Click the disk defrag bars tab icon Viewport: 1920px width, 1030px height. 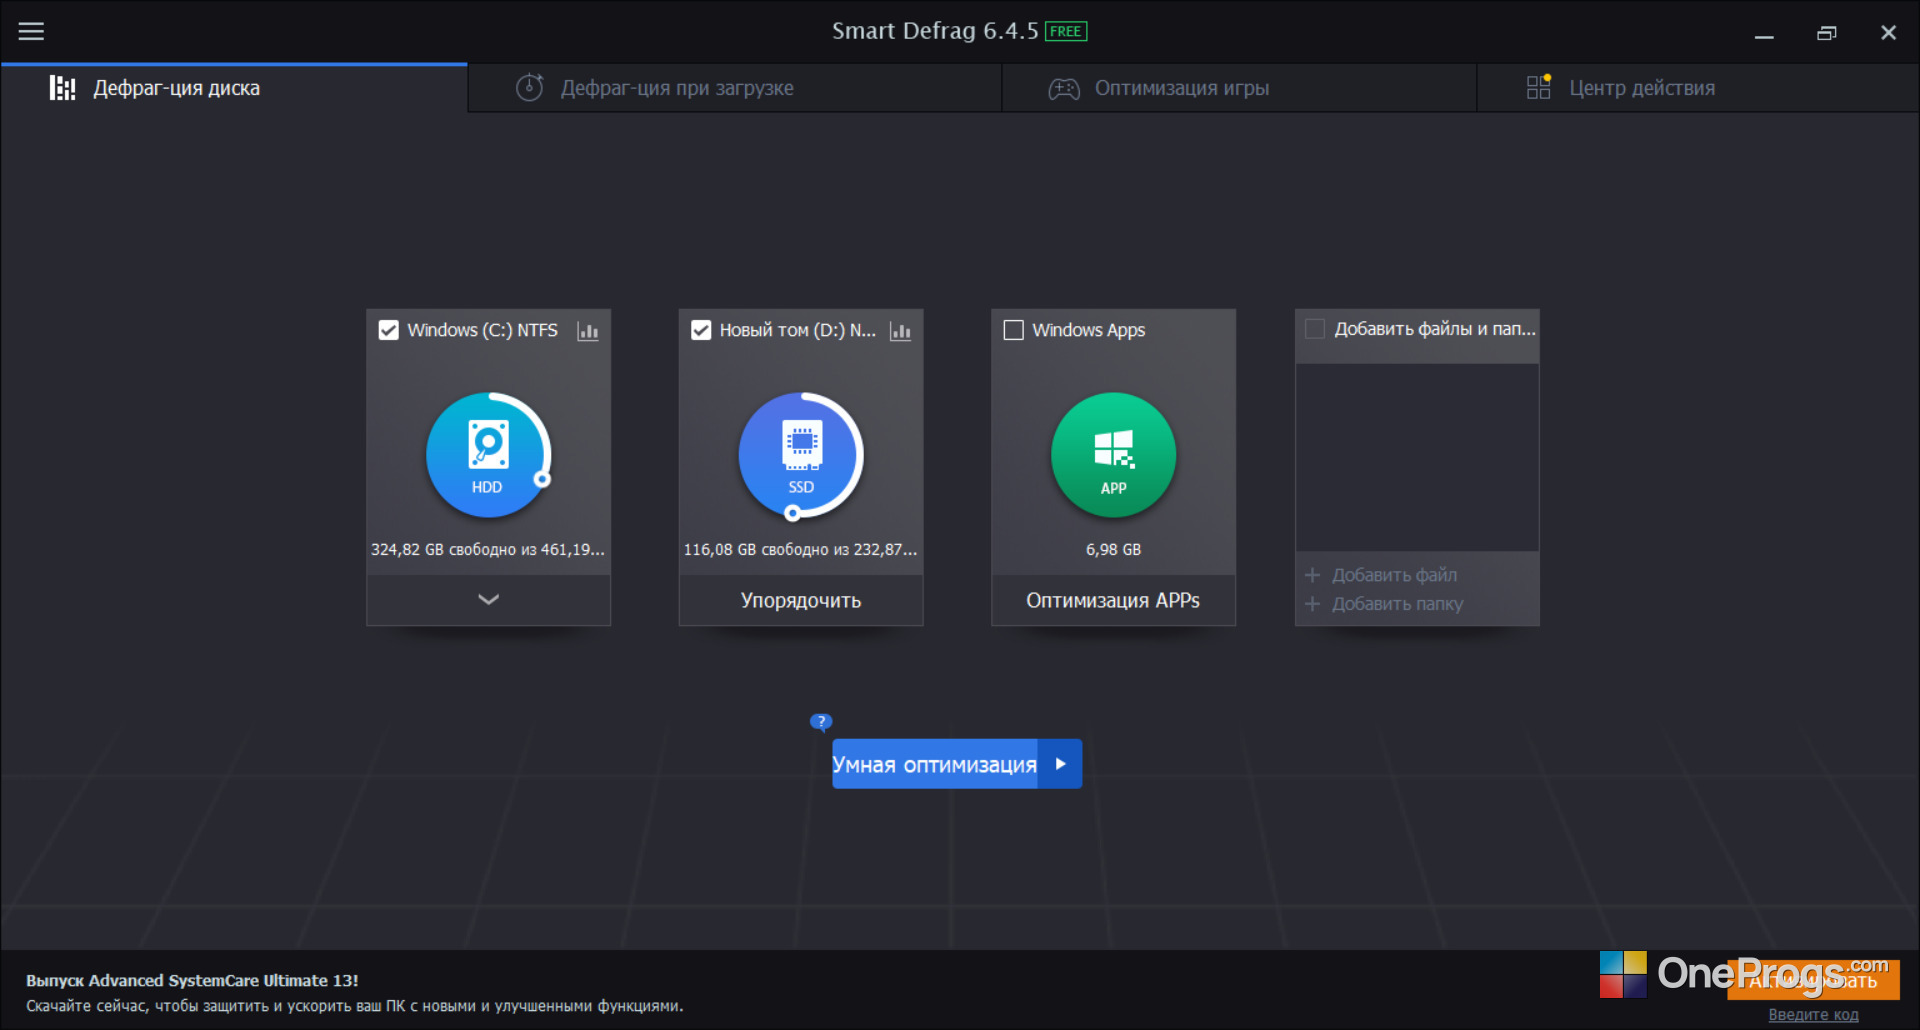[x=62, y=88]
